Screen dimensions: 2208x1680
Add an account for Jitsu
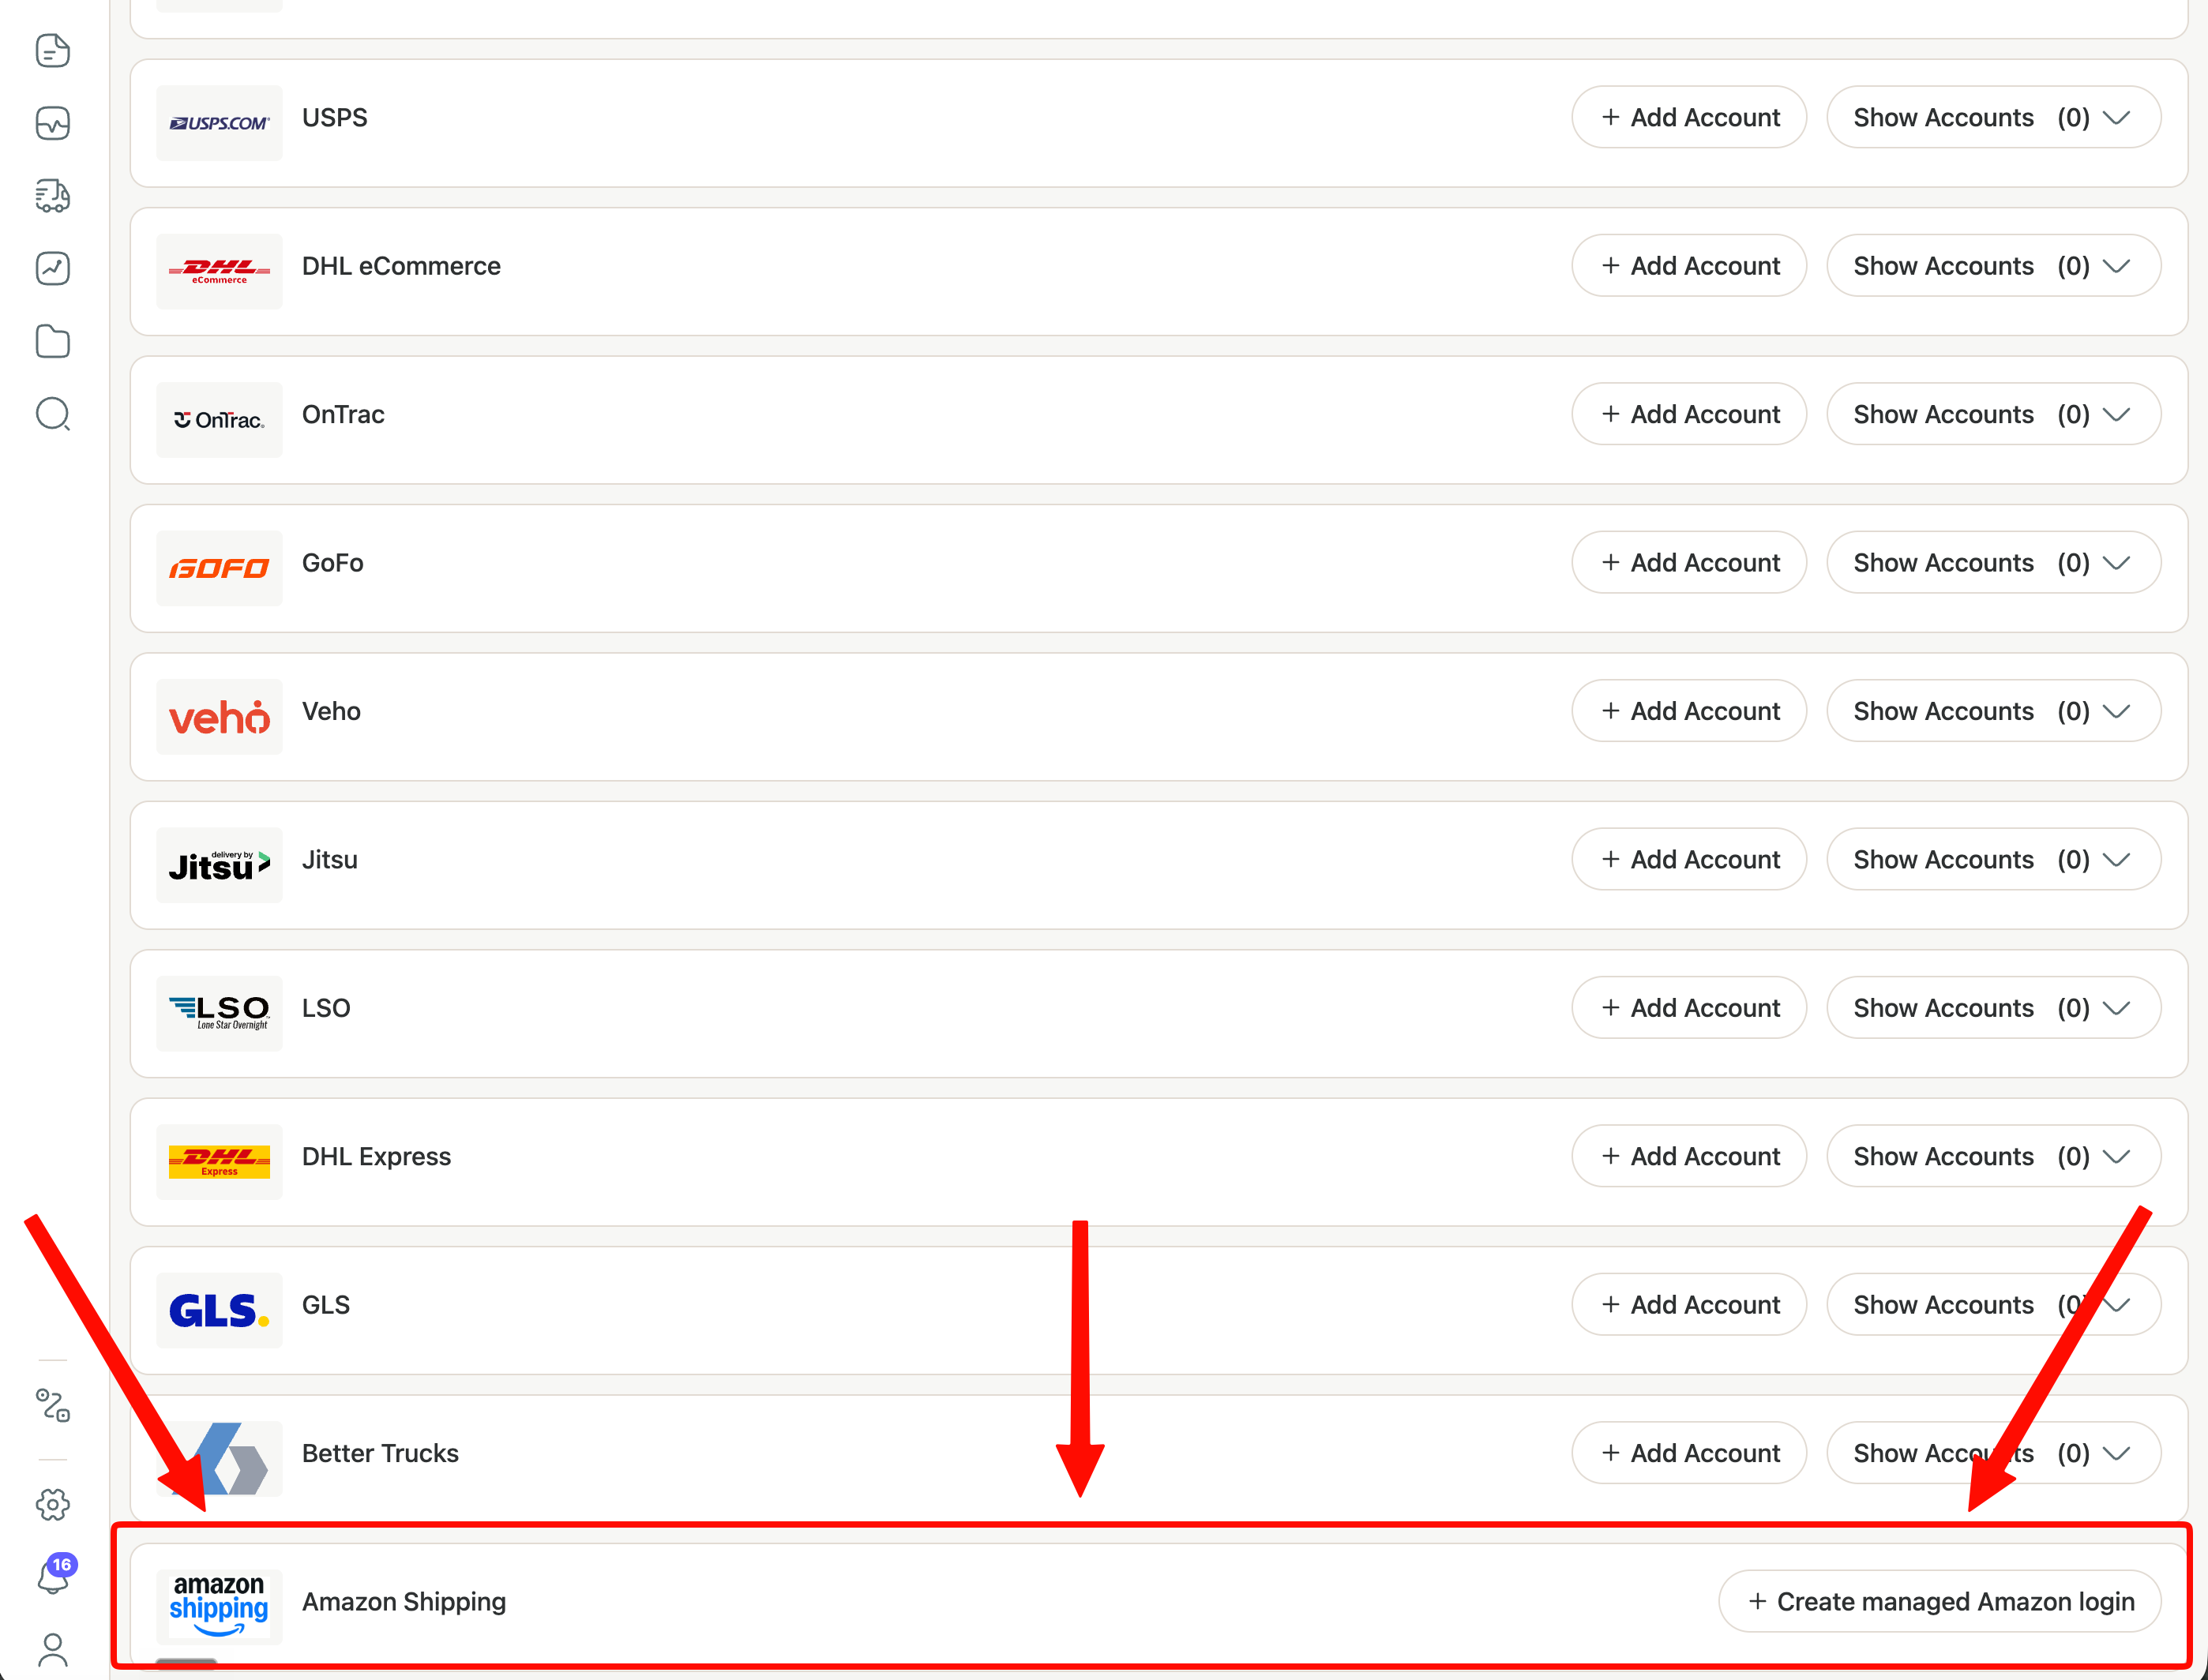1689,859
